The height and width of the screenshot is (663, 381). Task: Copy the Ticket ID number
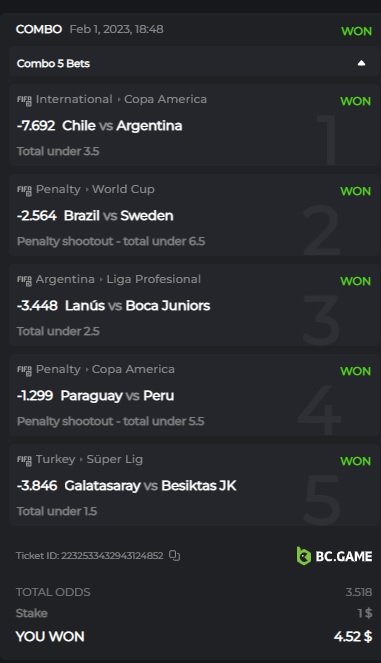(x=174, y=555)
